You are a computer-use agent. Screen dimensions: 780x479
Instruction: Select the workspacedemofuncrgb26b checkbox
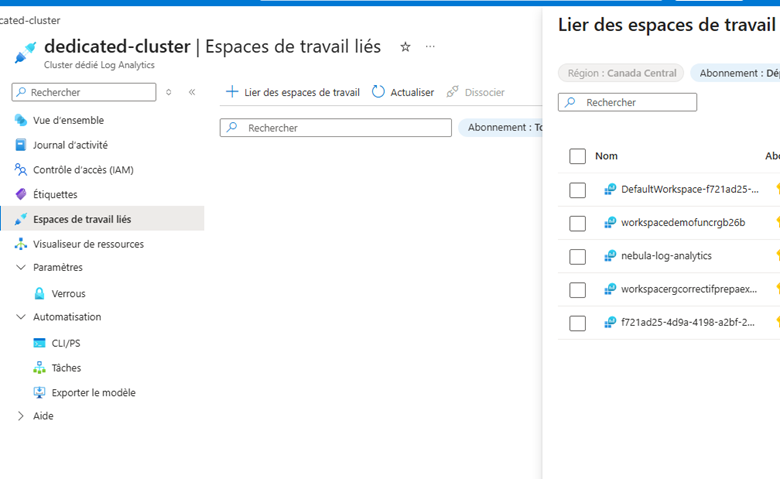[x=577, y=223]
